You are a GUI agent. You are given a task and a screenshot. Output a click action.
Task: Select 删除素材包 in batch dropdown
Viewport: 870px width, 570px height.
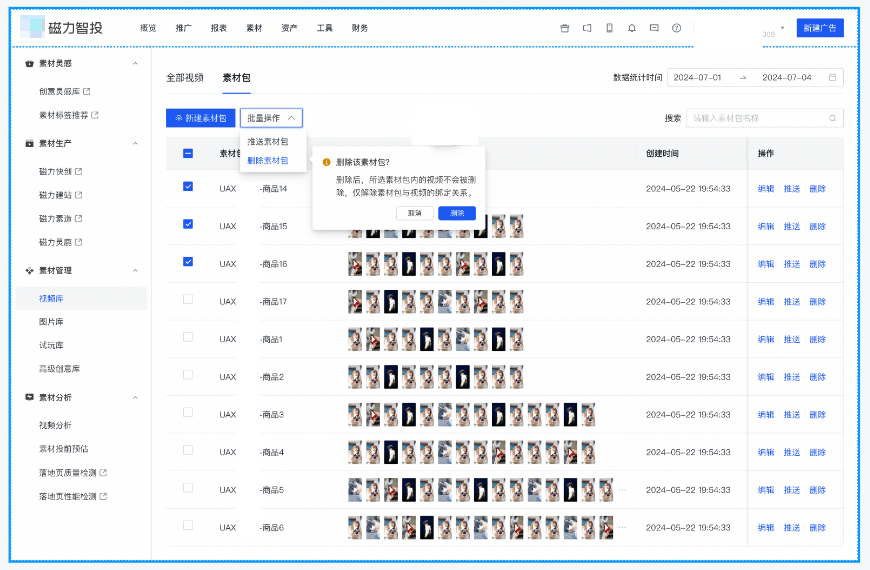pos(268,161)
